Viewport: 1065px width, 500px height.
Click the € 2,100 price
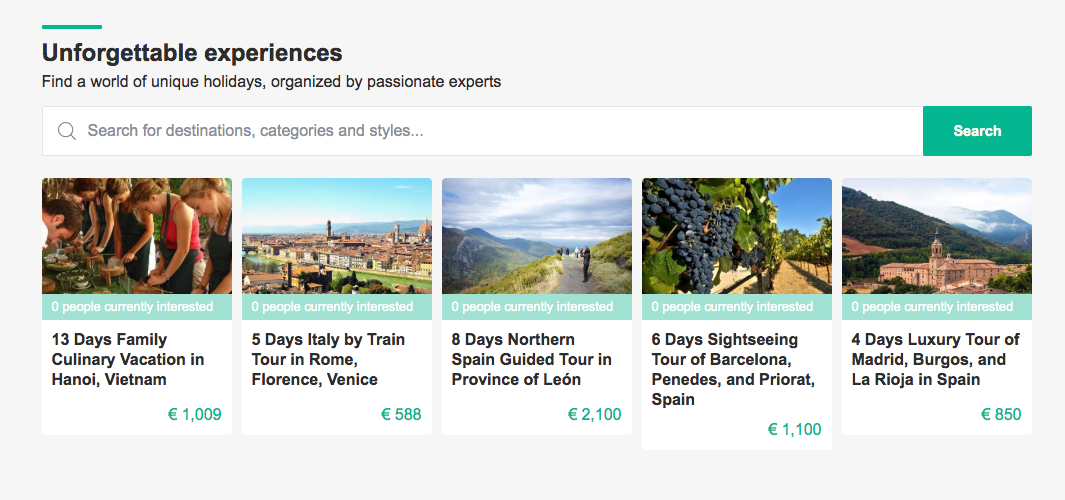point(594,414)
